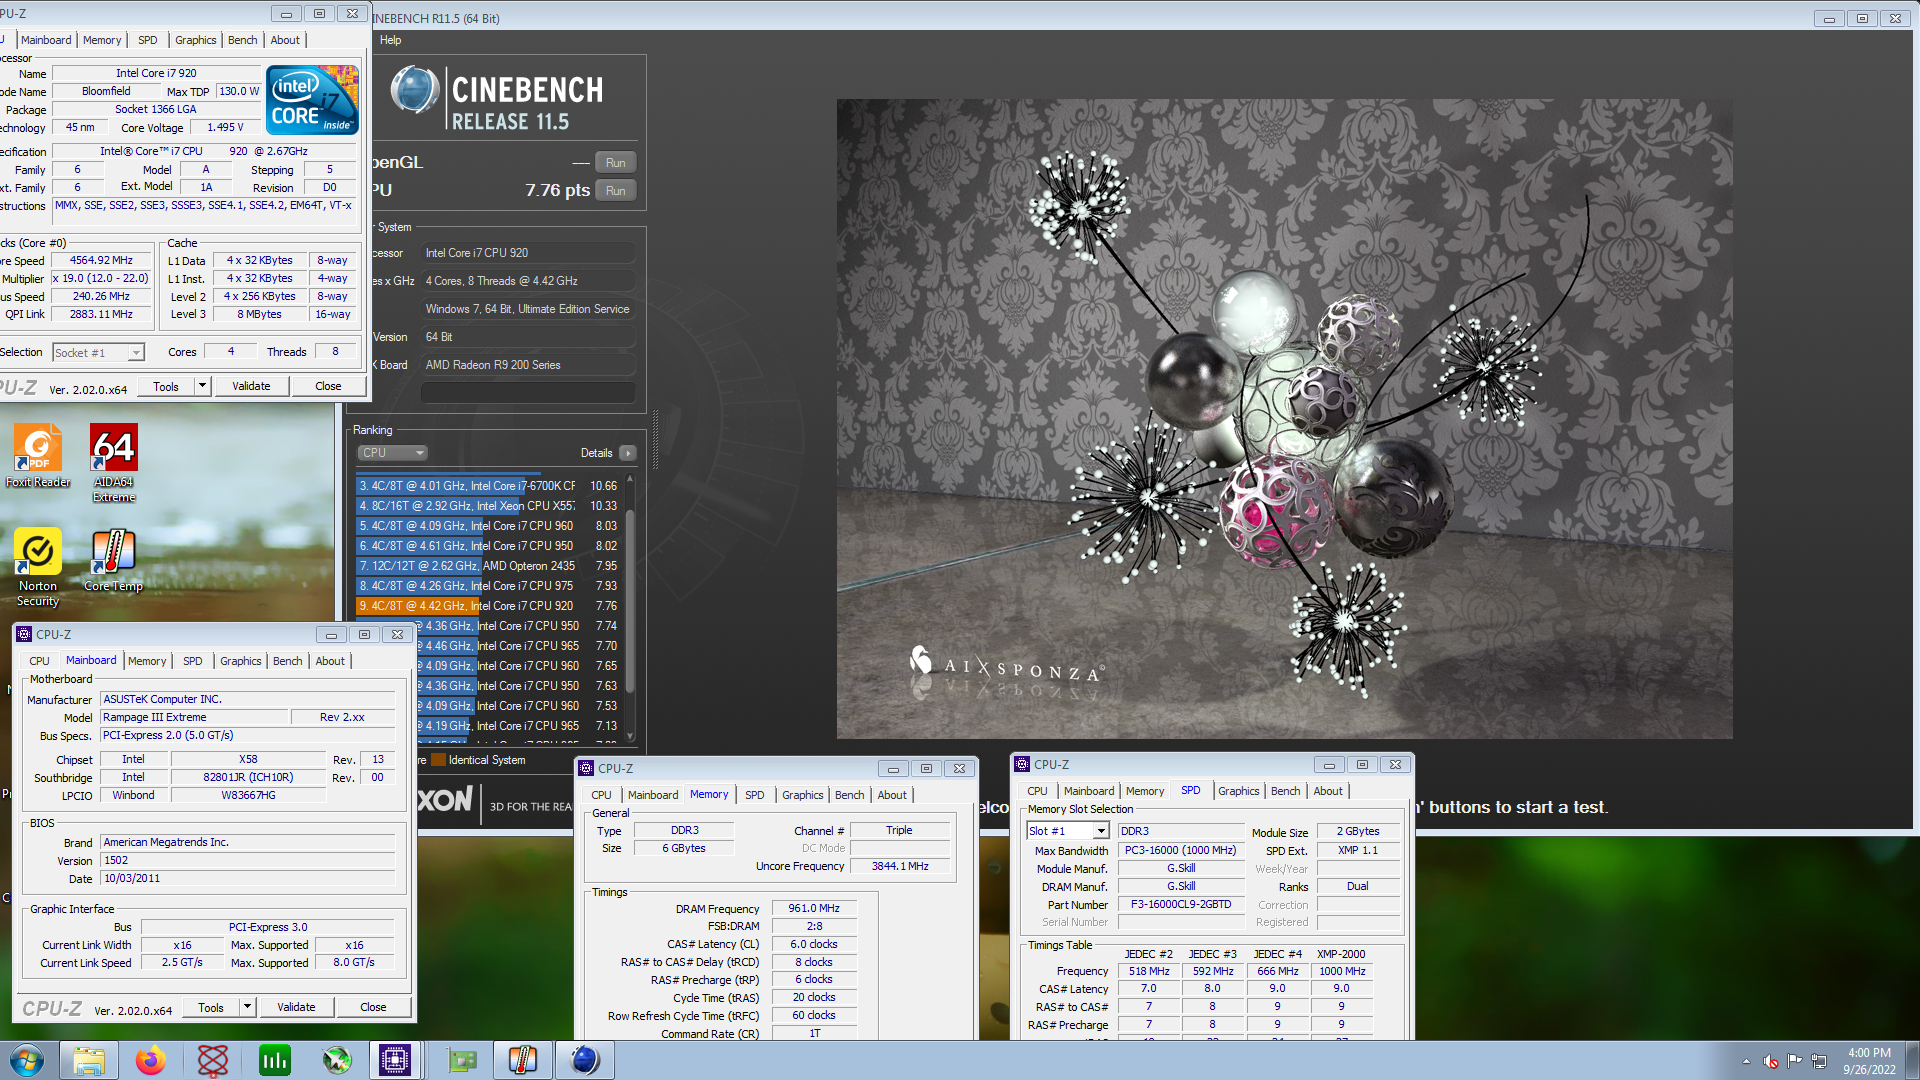Select ranking entry AMD Opteron 2435
This screenshot has width=1920, height=1080.
click(x=488, y=566)
